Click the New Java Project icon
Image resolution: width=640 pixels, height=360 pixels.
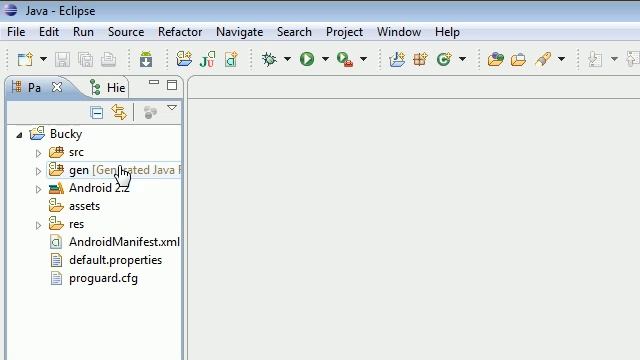(397, 60)
